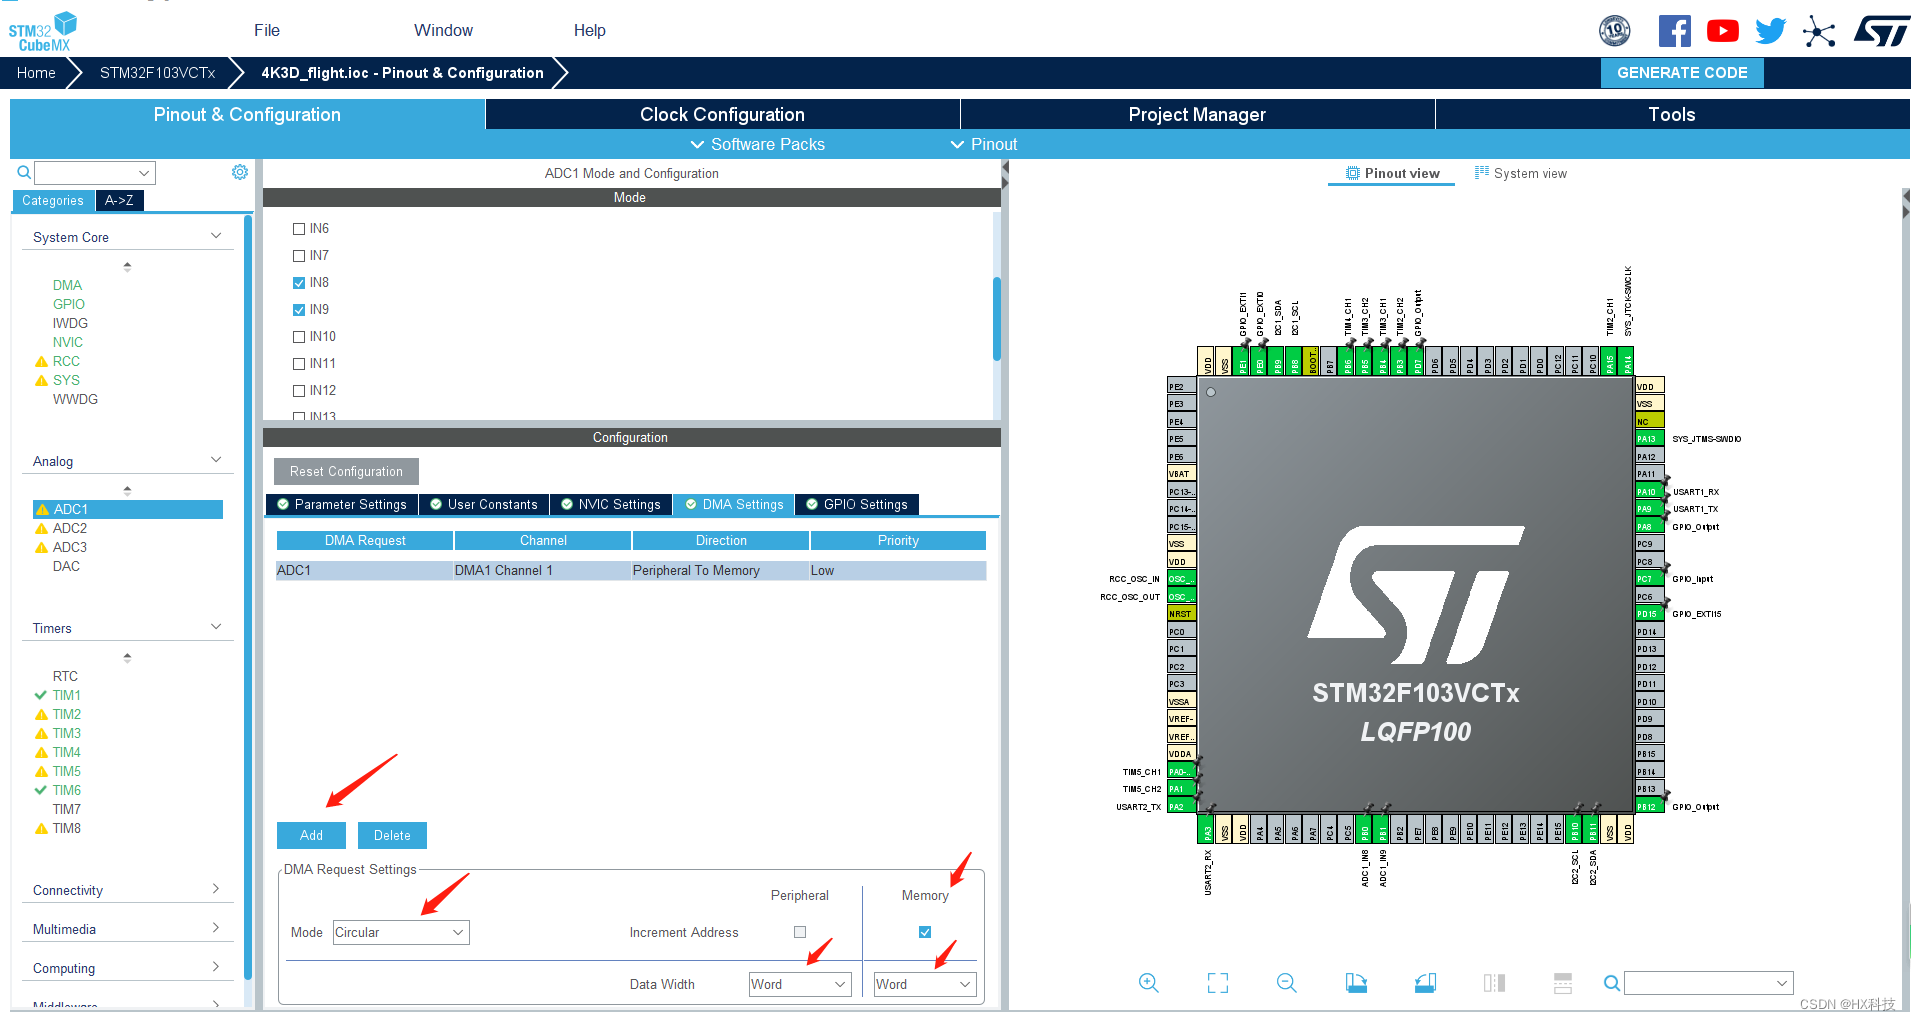The image size is (1911, 1020).
Task: Click the ST community network icon
Action: pos(1819,31)
